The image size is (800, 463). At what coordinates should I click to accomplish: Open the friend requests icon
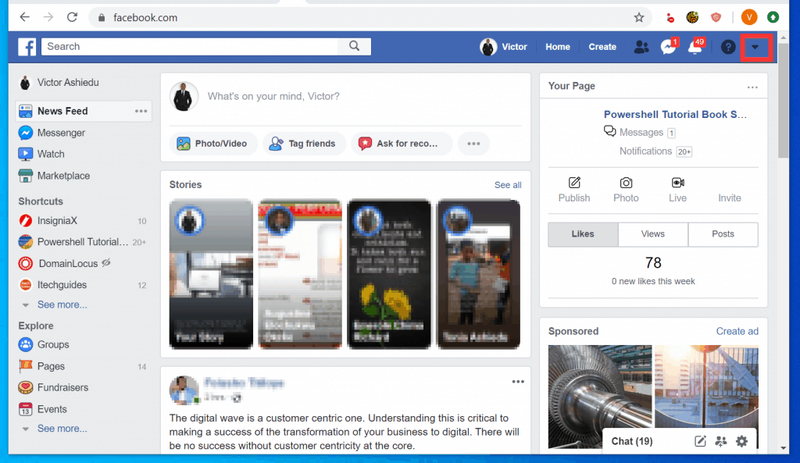click(641, 47)
